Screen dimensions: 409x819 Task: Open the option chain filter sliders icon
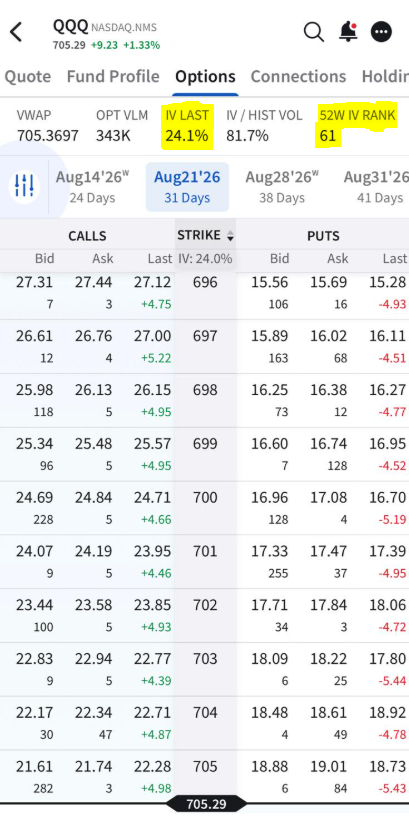point(24,186)
